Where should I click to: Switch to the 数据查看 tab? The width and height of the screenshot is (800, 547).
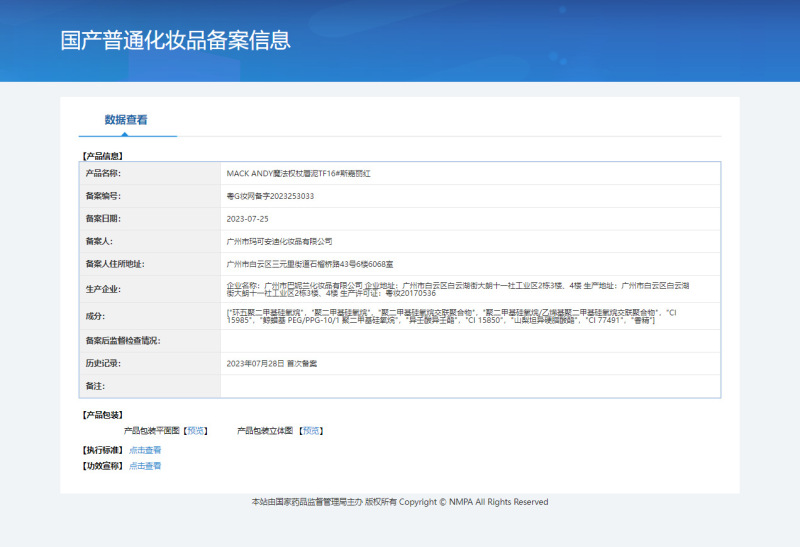click(126, 120)
